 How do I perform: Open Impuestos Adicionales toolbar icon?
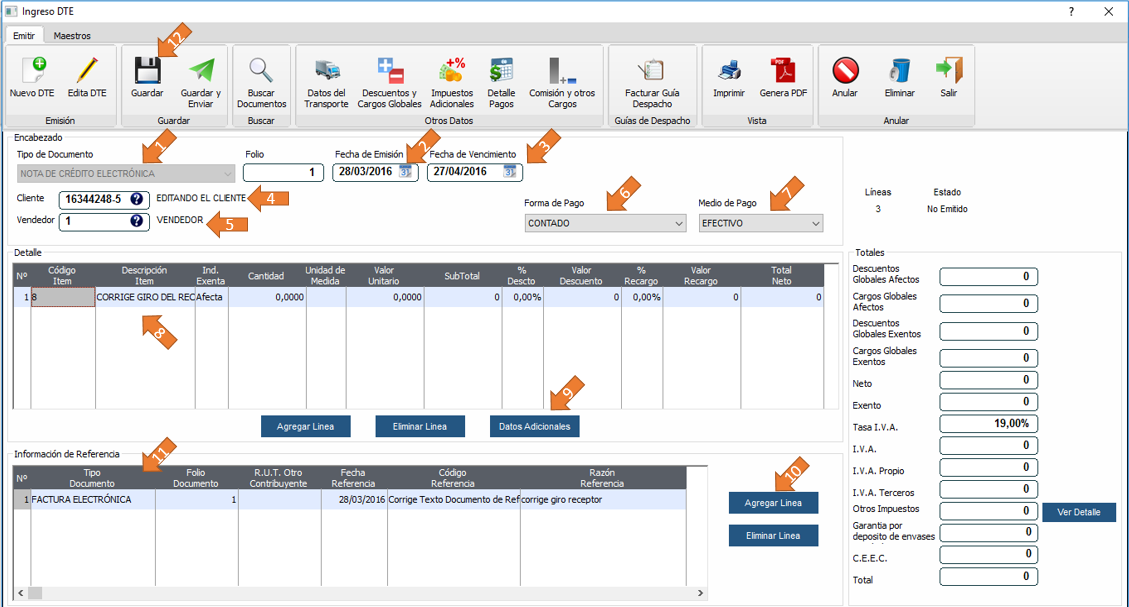point(451,71)
